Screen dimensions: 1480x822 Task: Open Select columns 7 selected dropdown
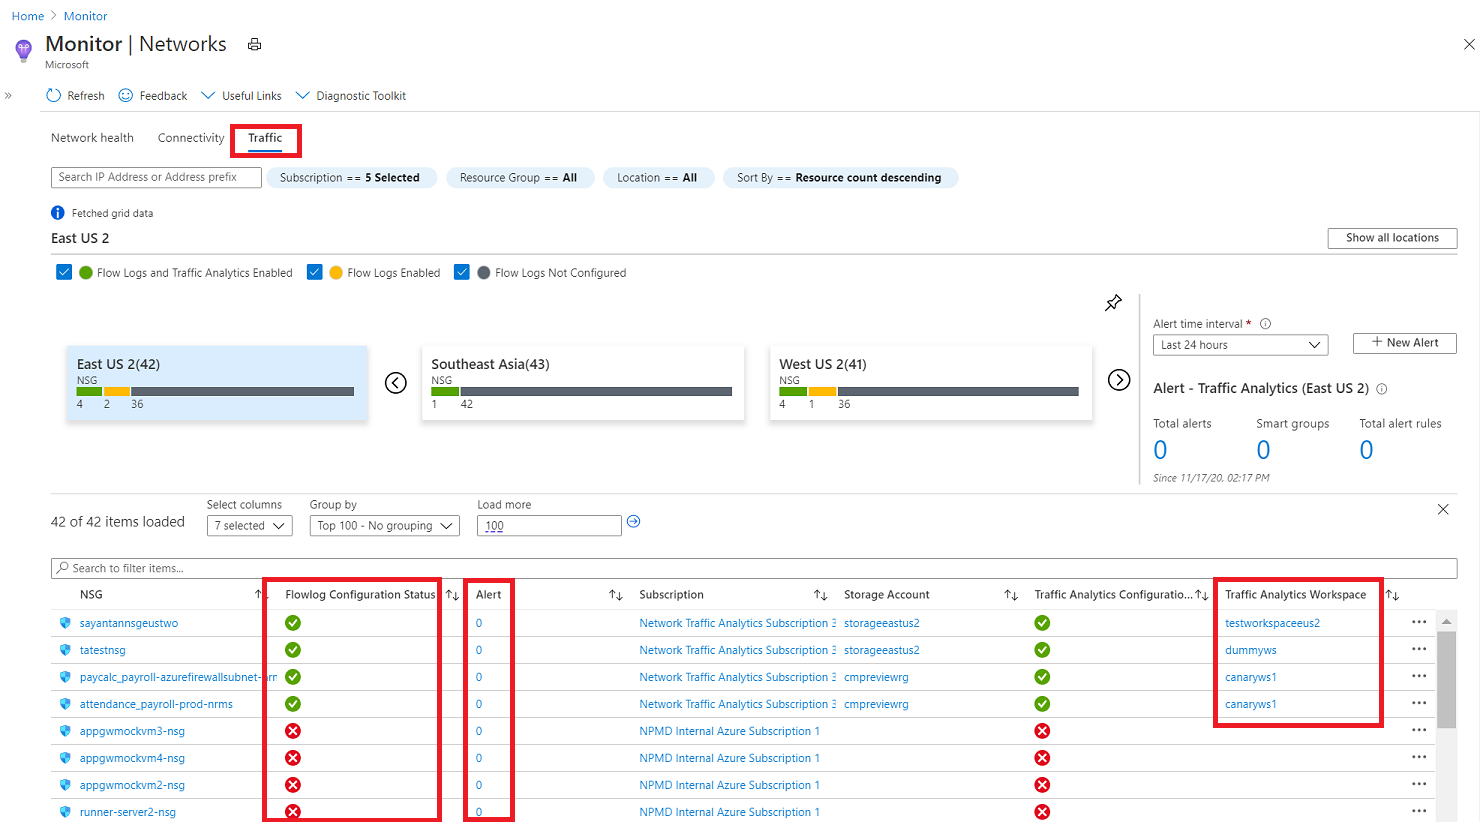[249, 526]
